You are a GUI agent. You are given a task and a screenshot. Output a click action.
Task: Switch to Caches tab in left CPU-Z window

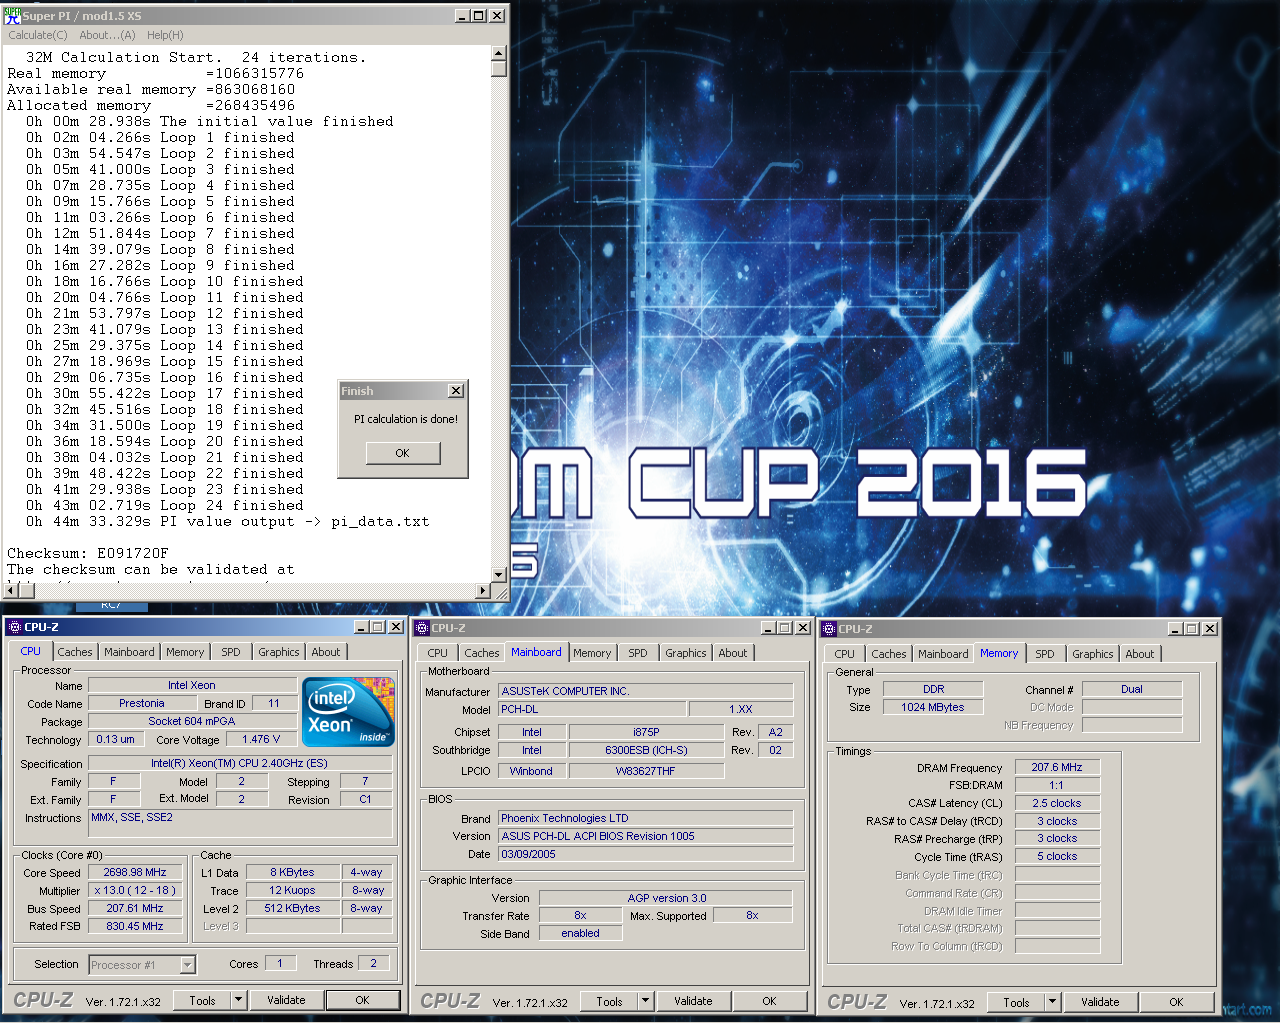point(75,652)
